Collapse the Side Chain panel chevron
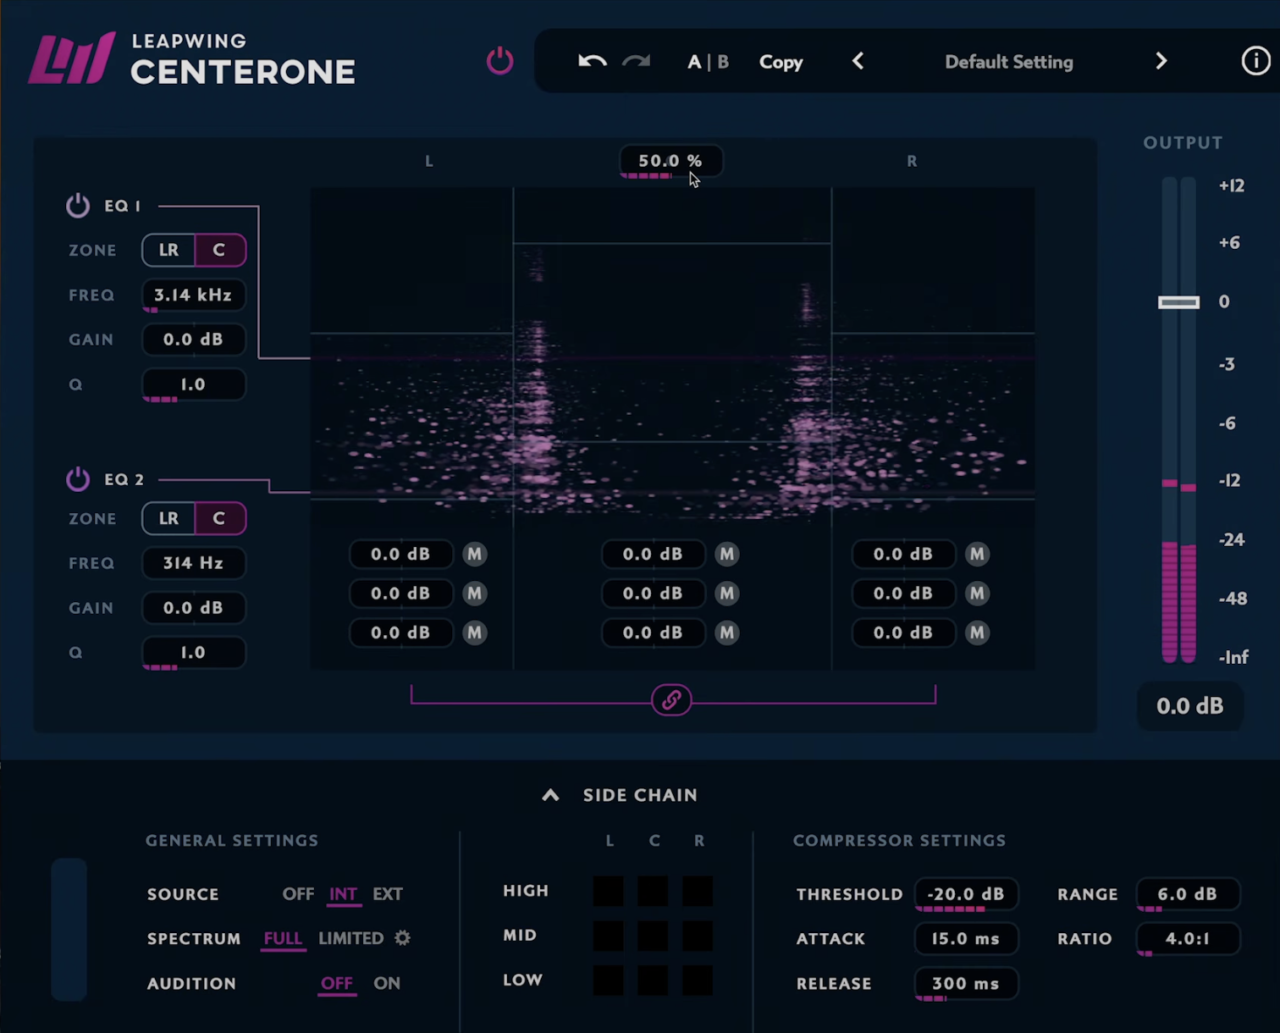 pos(550,795)
